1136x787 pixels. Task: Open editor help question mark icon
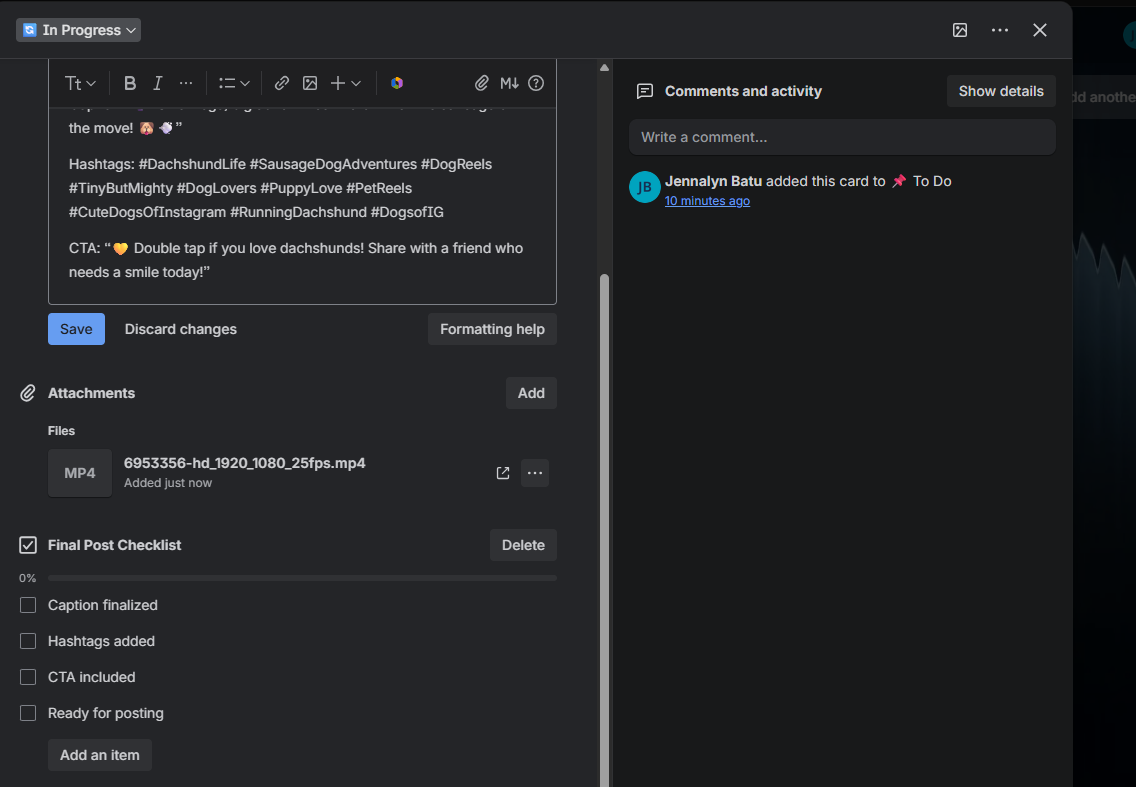(x=536, y=83)
